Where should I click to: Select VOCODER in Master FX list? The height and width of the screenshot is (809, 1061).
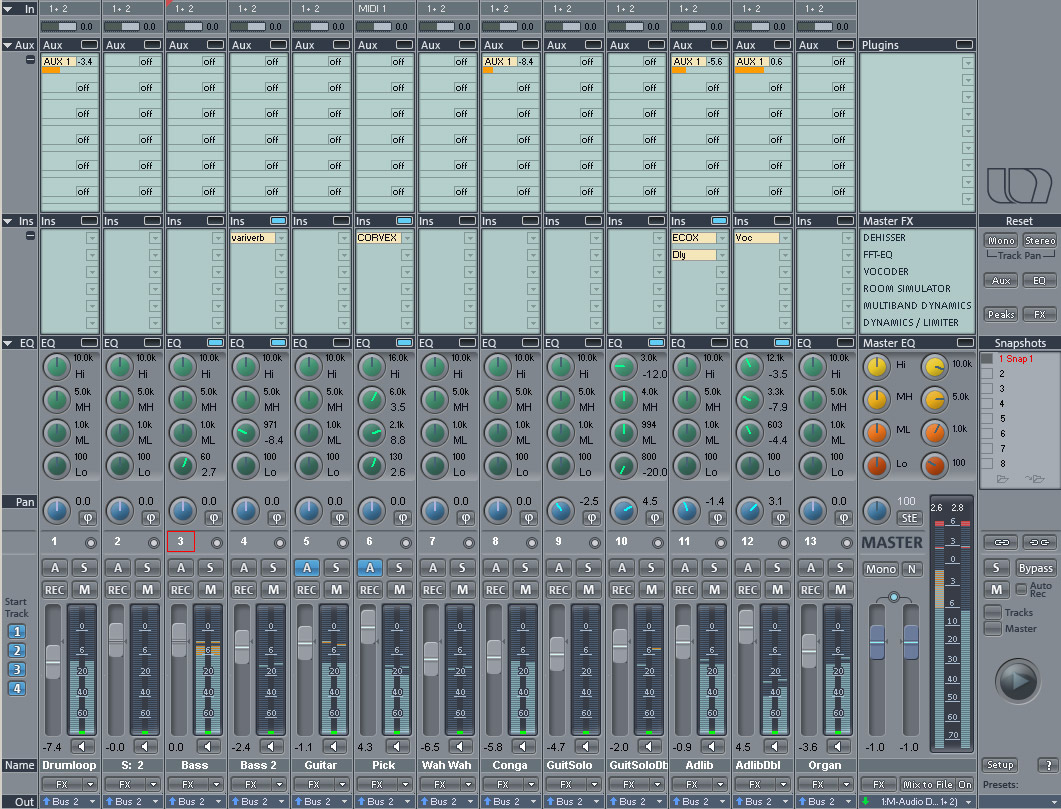(886, 271)
